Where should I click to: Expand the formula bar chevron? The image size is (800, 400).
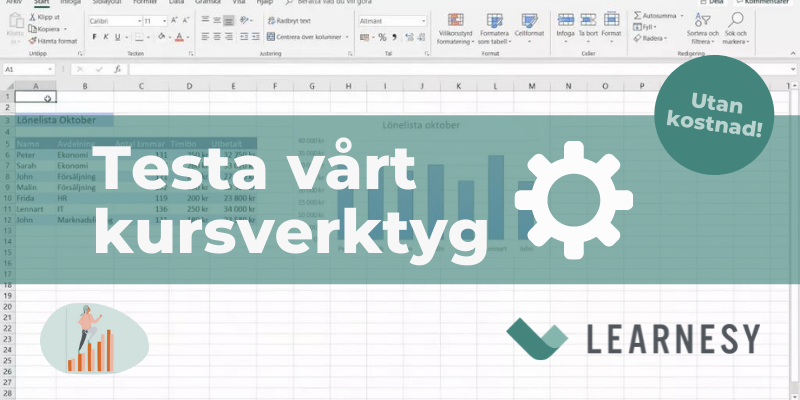(x=793, y=69)
